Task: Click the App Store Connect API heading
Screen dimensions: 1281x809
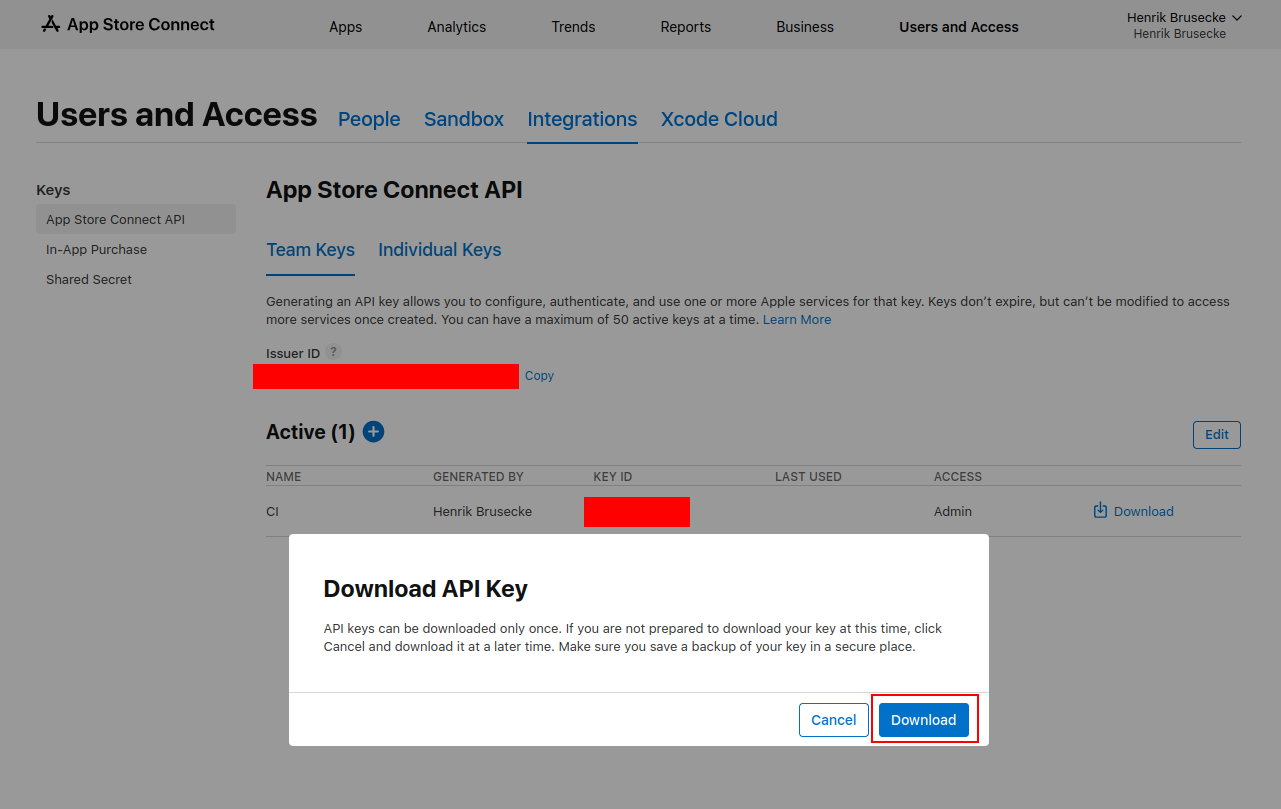Action: (x=394, y=190)
